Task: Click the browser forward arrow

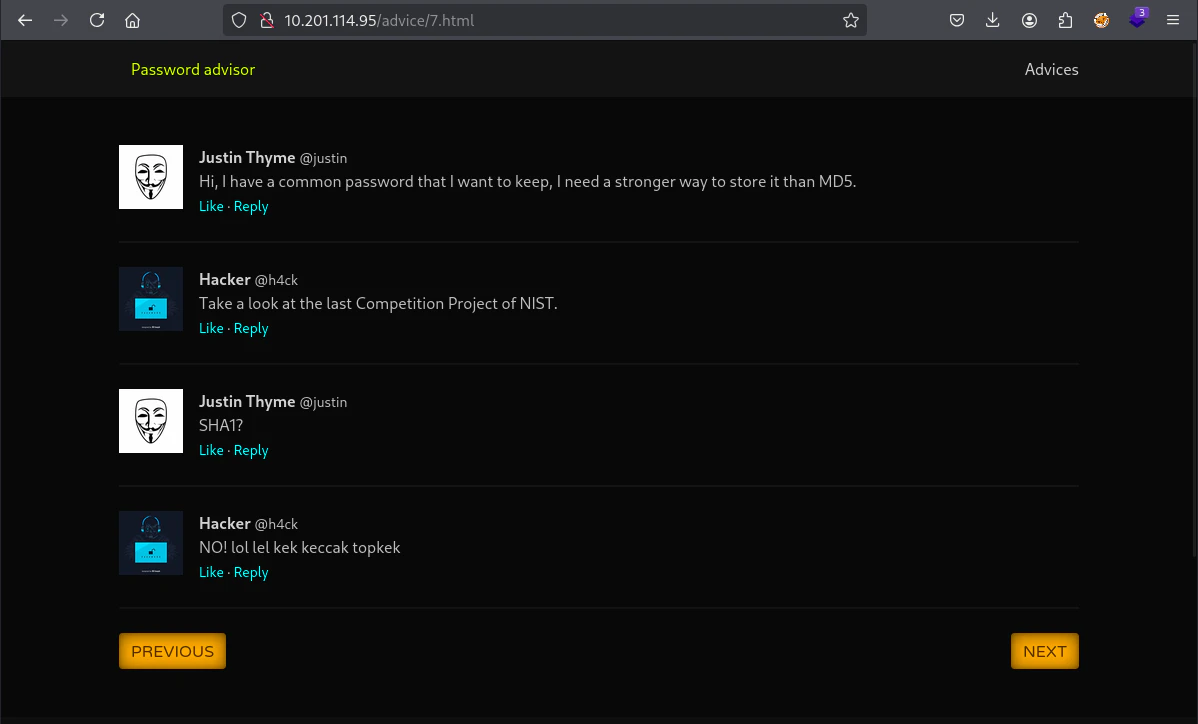Action: point(61,21)
